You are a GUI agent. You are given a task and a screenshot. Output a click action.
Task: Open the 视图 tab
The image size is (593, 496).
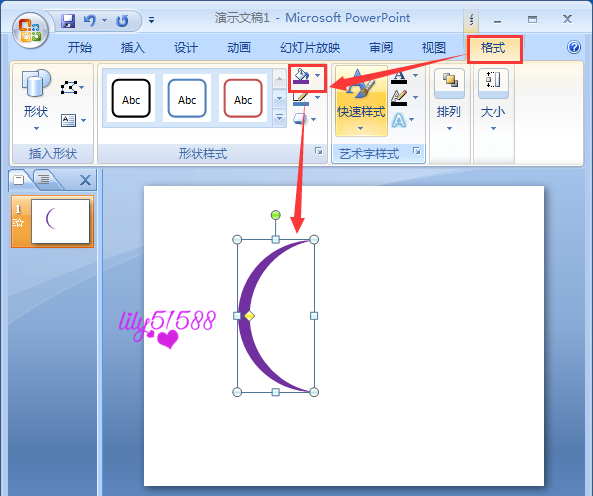point(433,48)
